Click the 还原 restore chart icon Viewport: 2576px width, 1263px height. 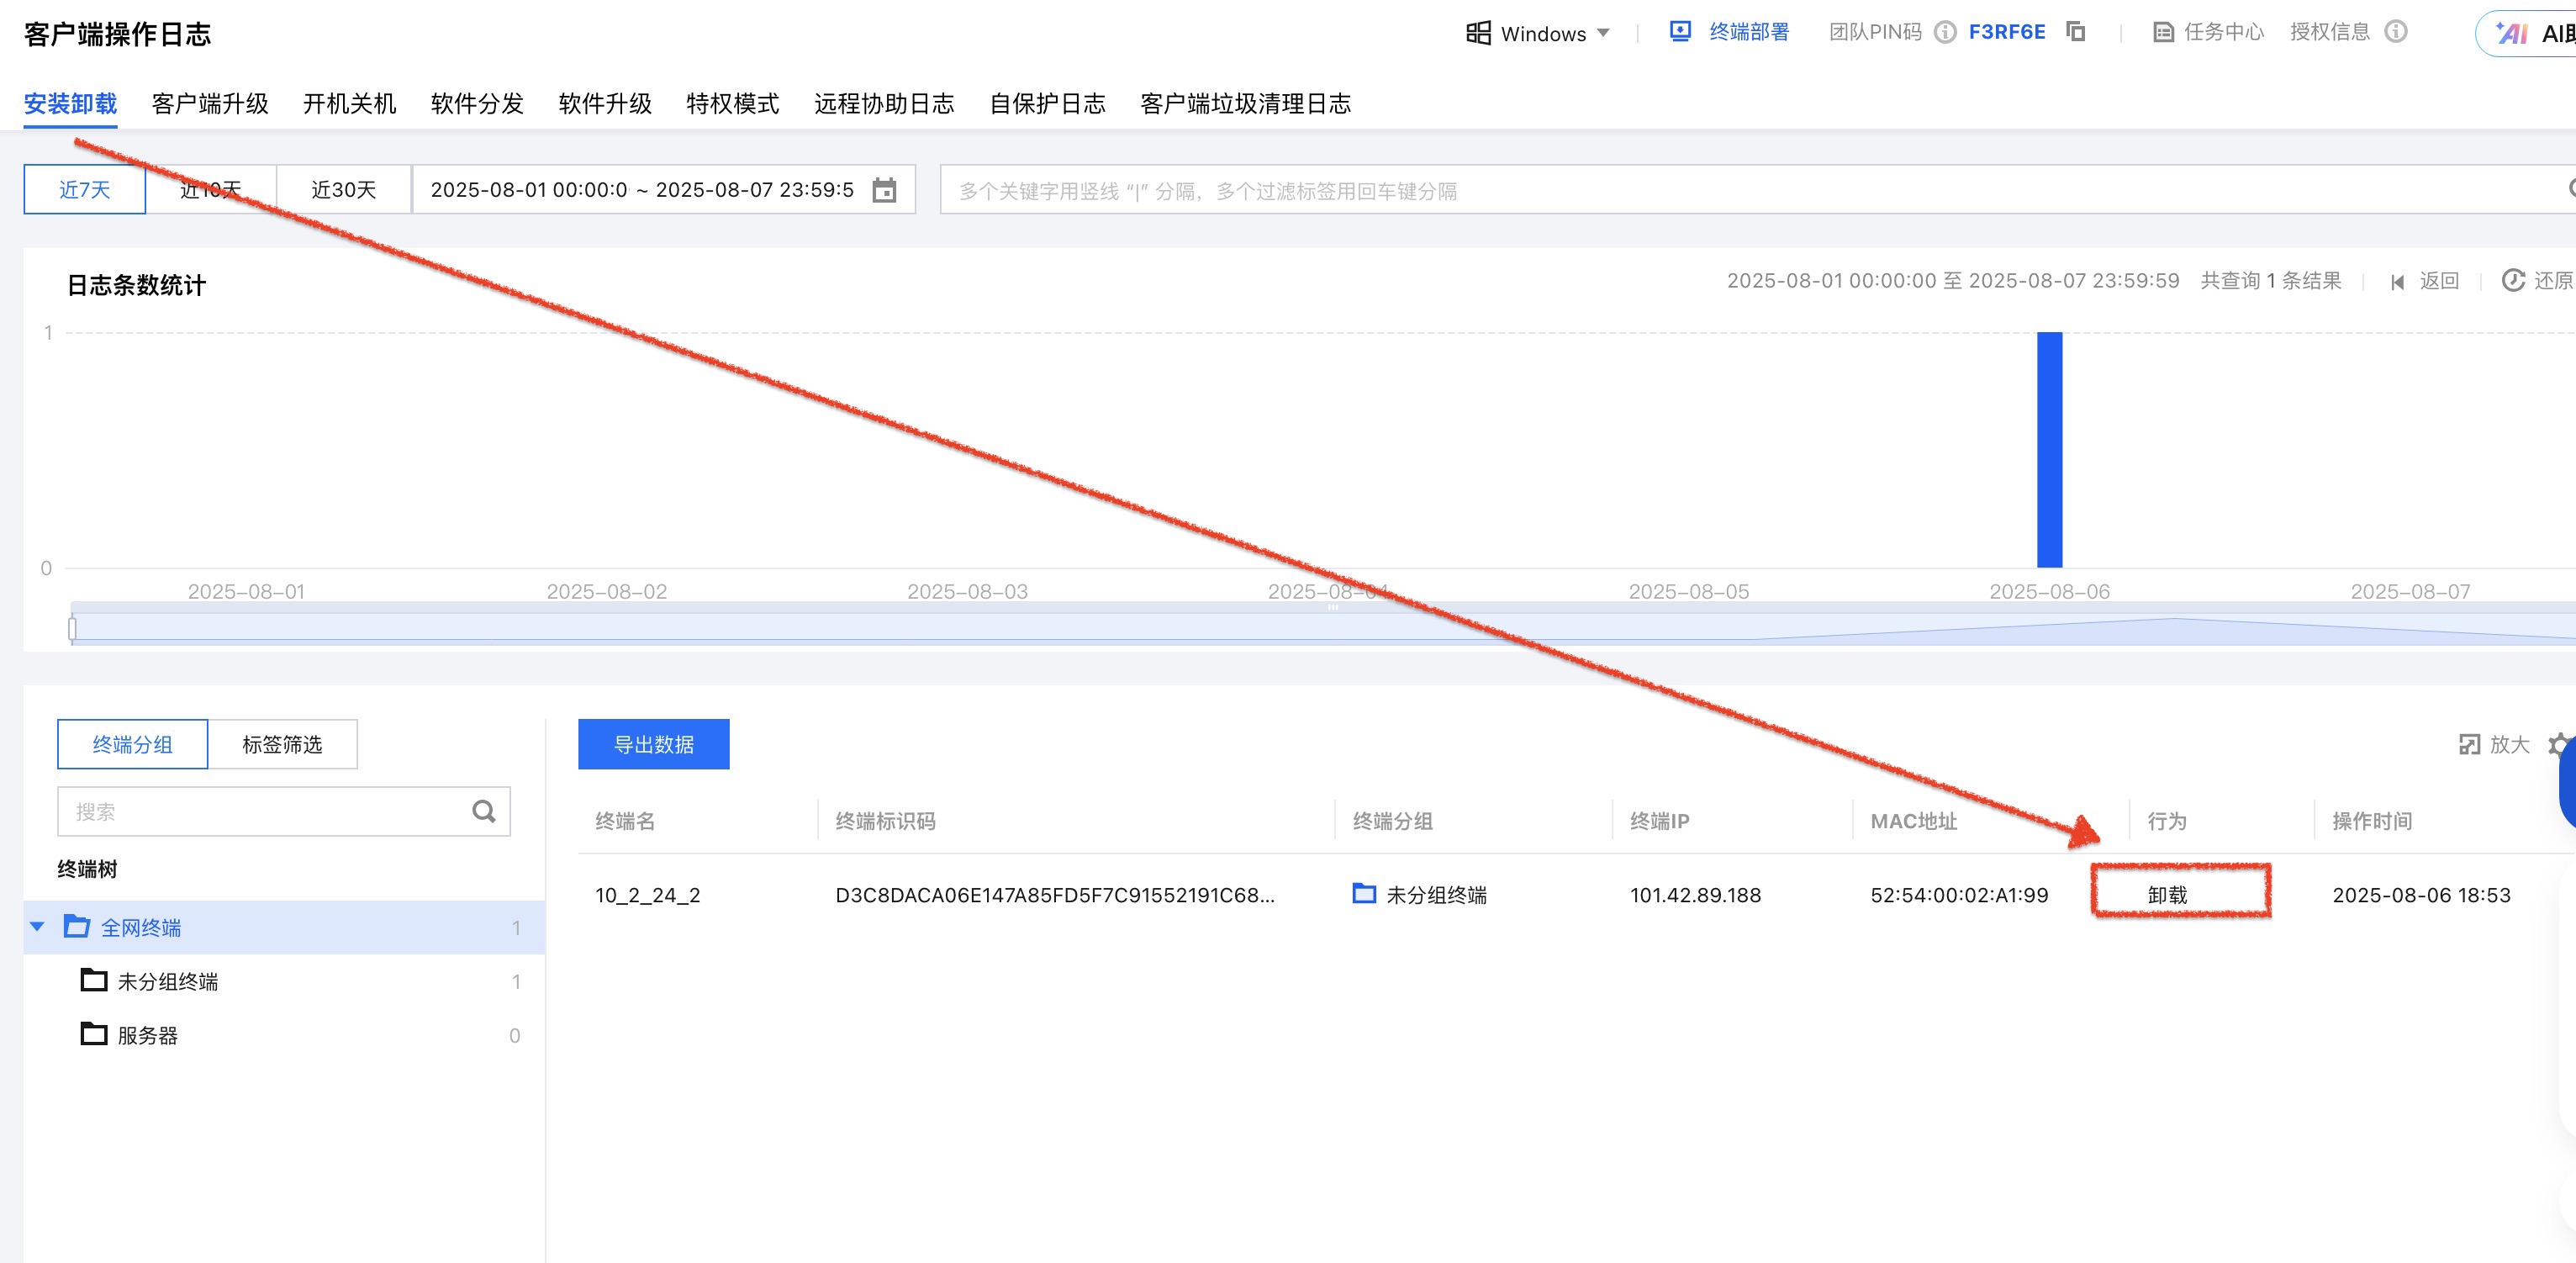click(2513, 281)
